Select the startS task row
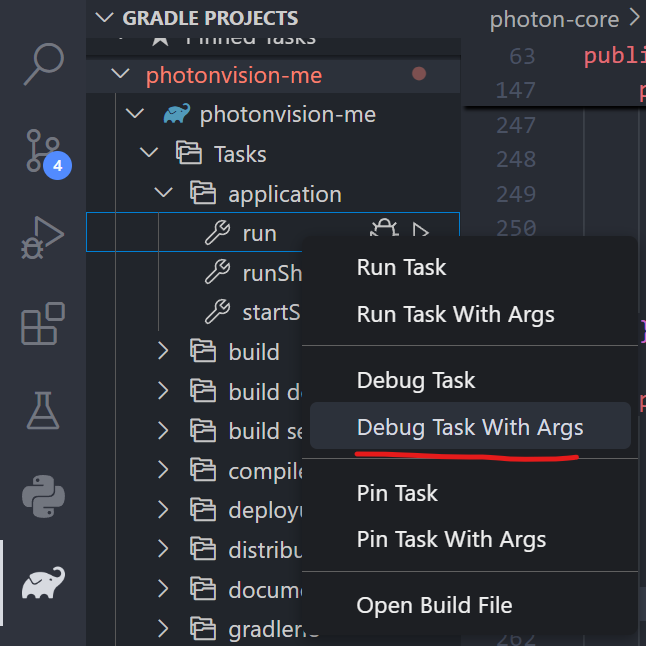The height and width of the screenshot is (646, 646). 194,311
